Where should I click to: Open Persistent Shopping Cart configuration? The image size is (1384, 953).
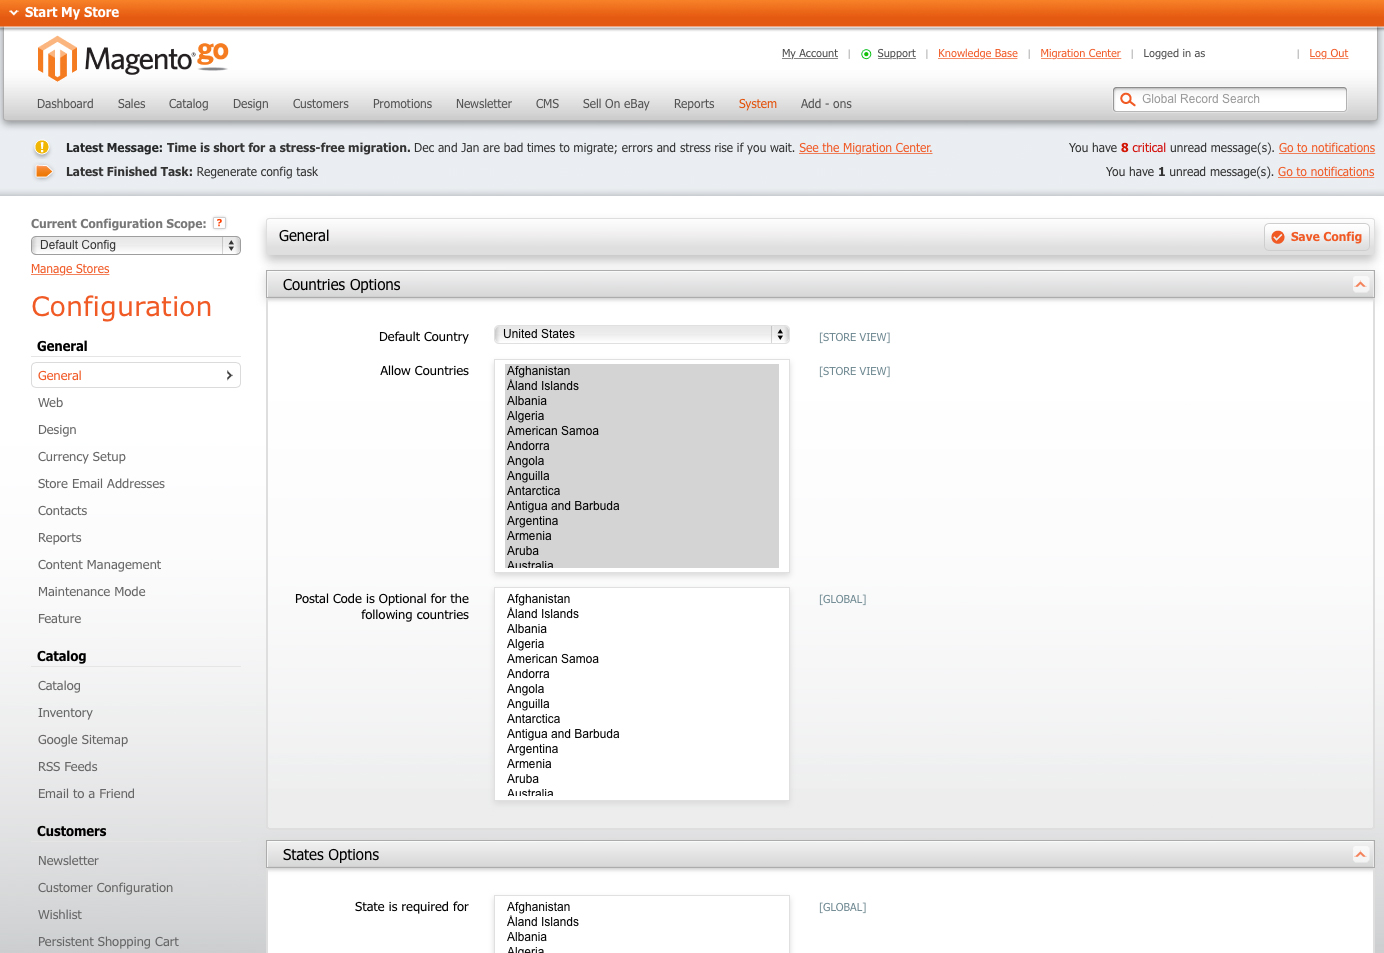pyautogui.click(x=108, y=942)
